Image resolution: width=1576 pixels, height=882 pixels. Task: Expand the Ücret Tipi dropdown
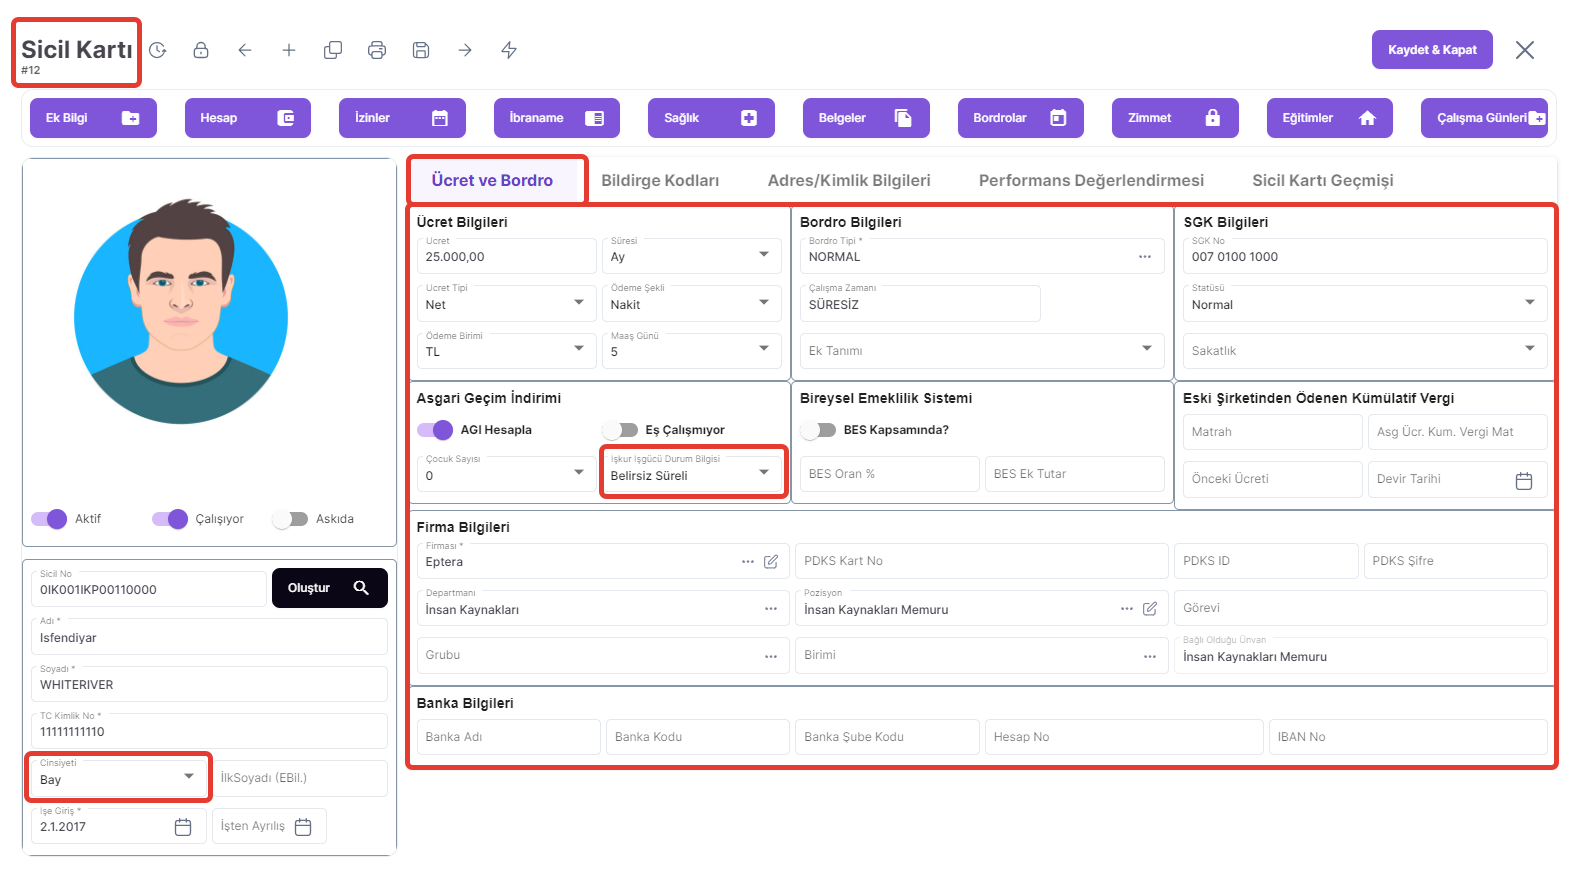[x=578, y=303]
